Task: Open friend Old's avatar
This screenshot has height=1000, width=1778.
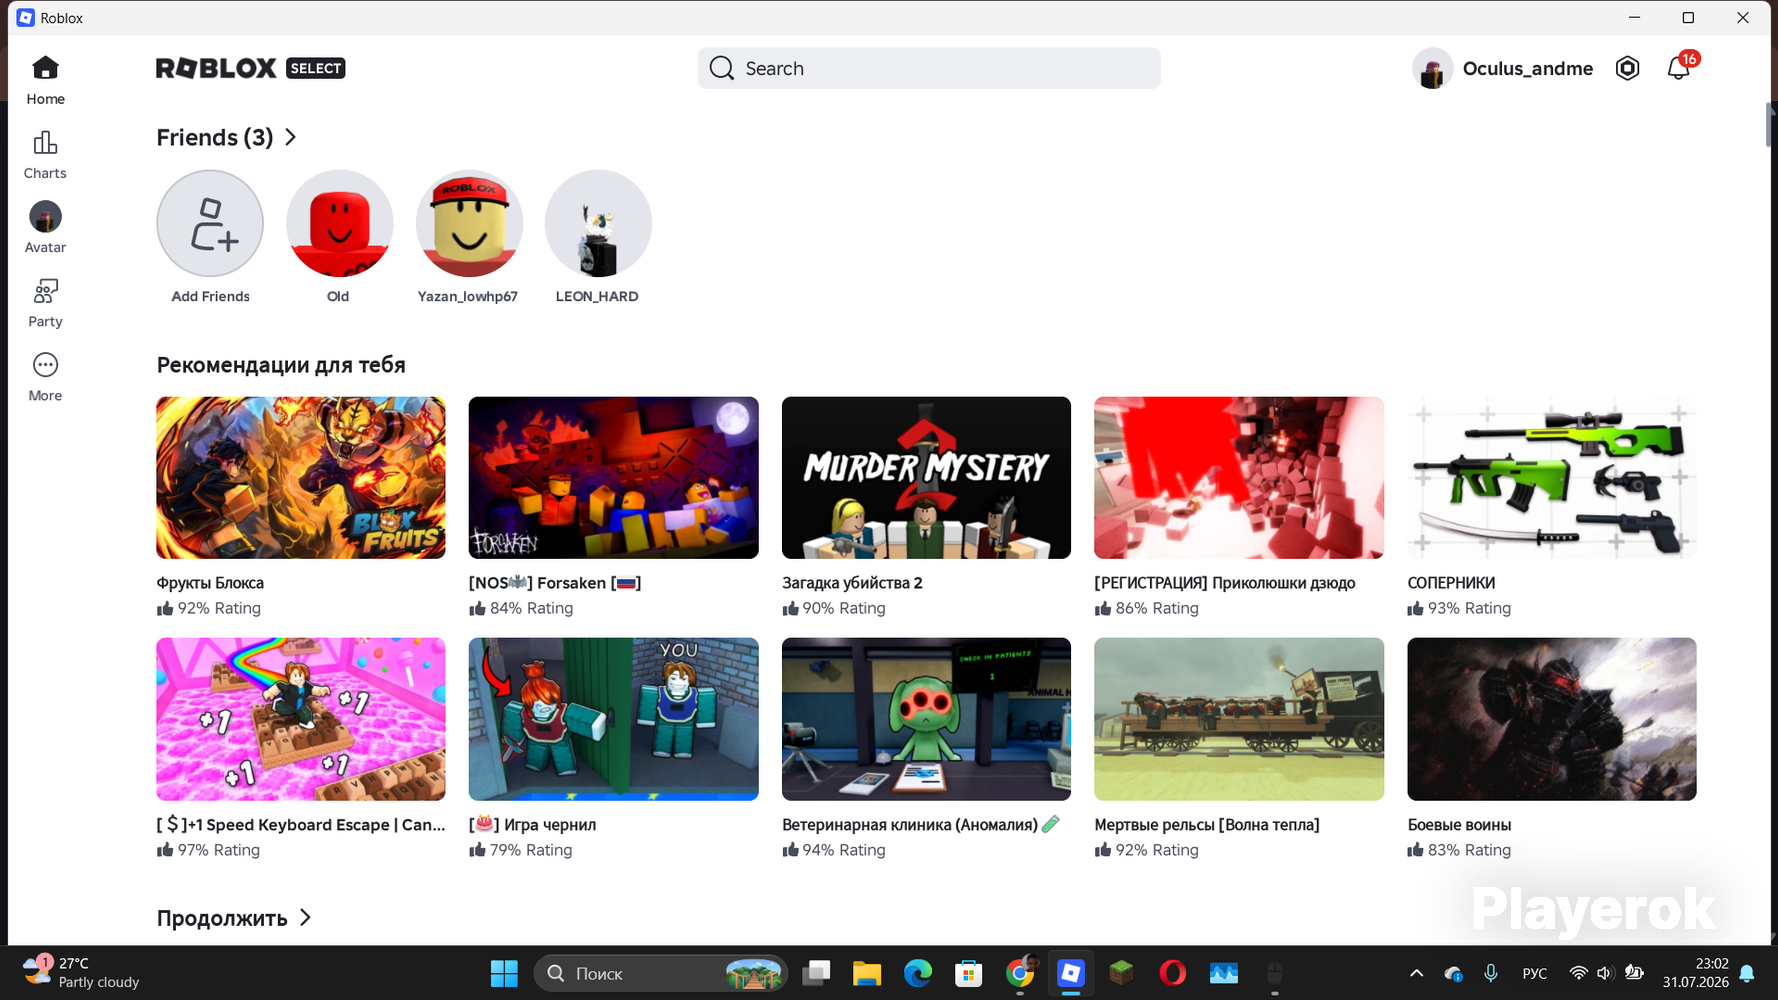Action: (x=339, y=223)
